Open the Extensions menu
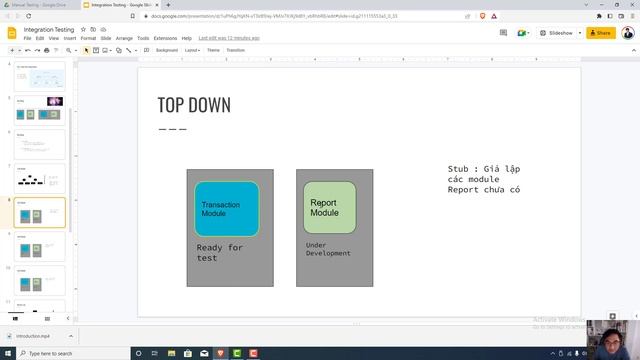 (x=165, y=38)
